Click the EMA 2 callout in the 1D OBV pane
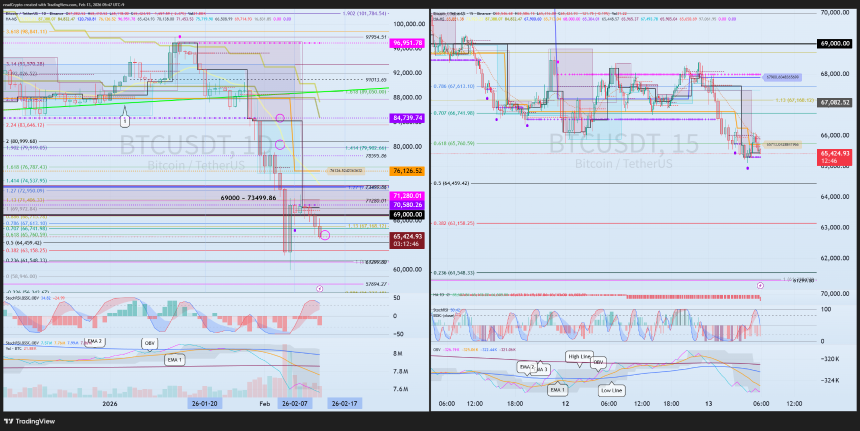The image size is (860, 431). [94, 342]
